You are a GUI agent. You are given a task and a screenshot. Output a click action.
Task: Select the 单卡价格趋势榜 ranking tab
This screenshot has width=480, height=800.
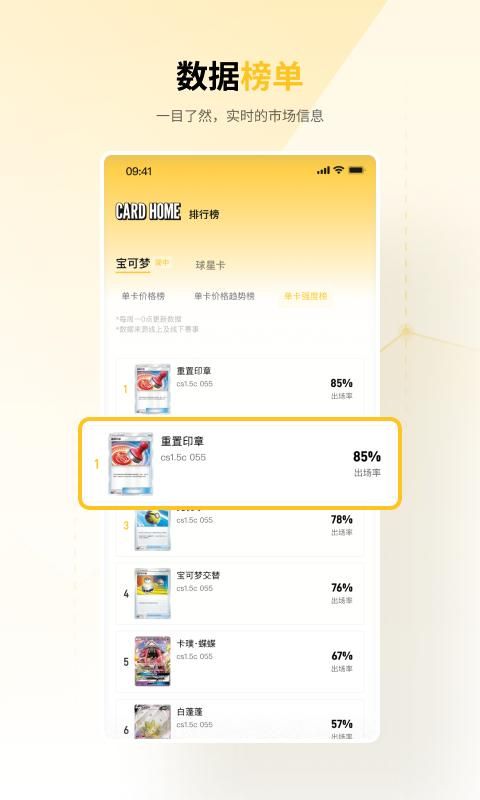pos(224,296)
